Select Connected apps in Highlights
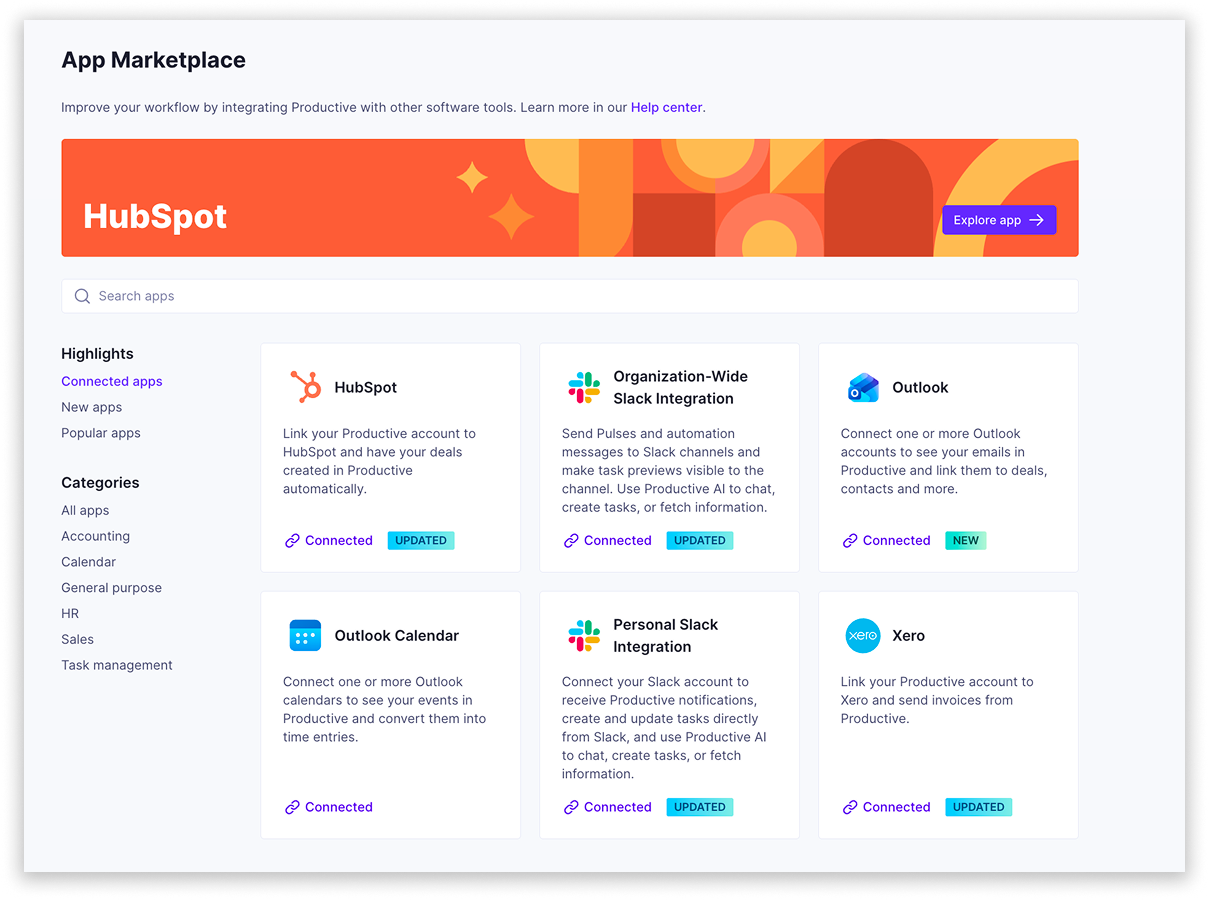1209x900 pixels. coord(111,381)
